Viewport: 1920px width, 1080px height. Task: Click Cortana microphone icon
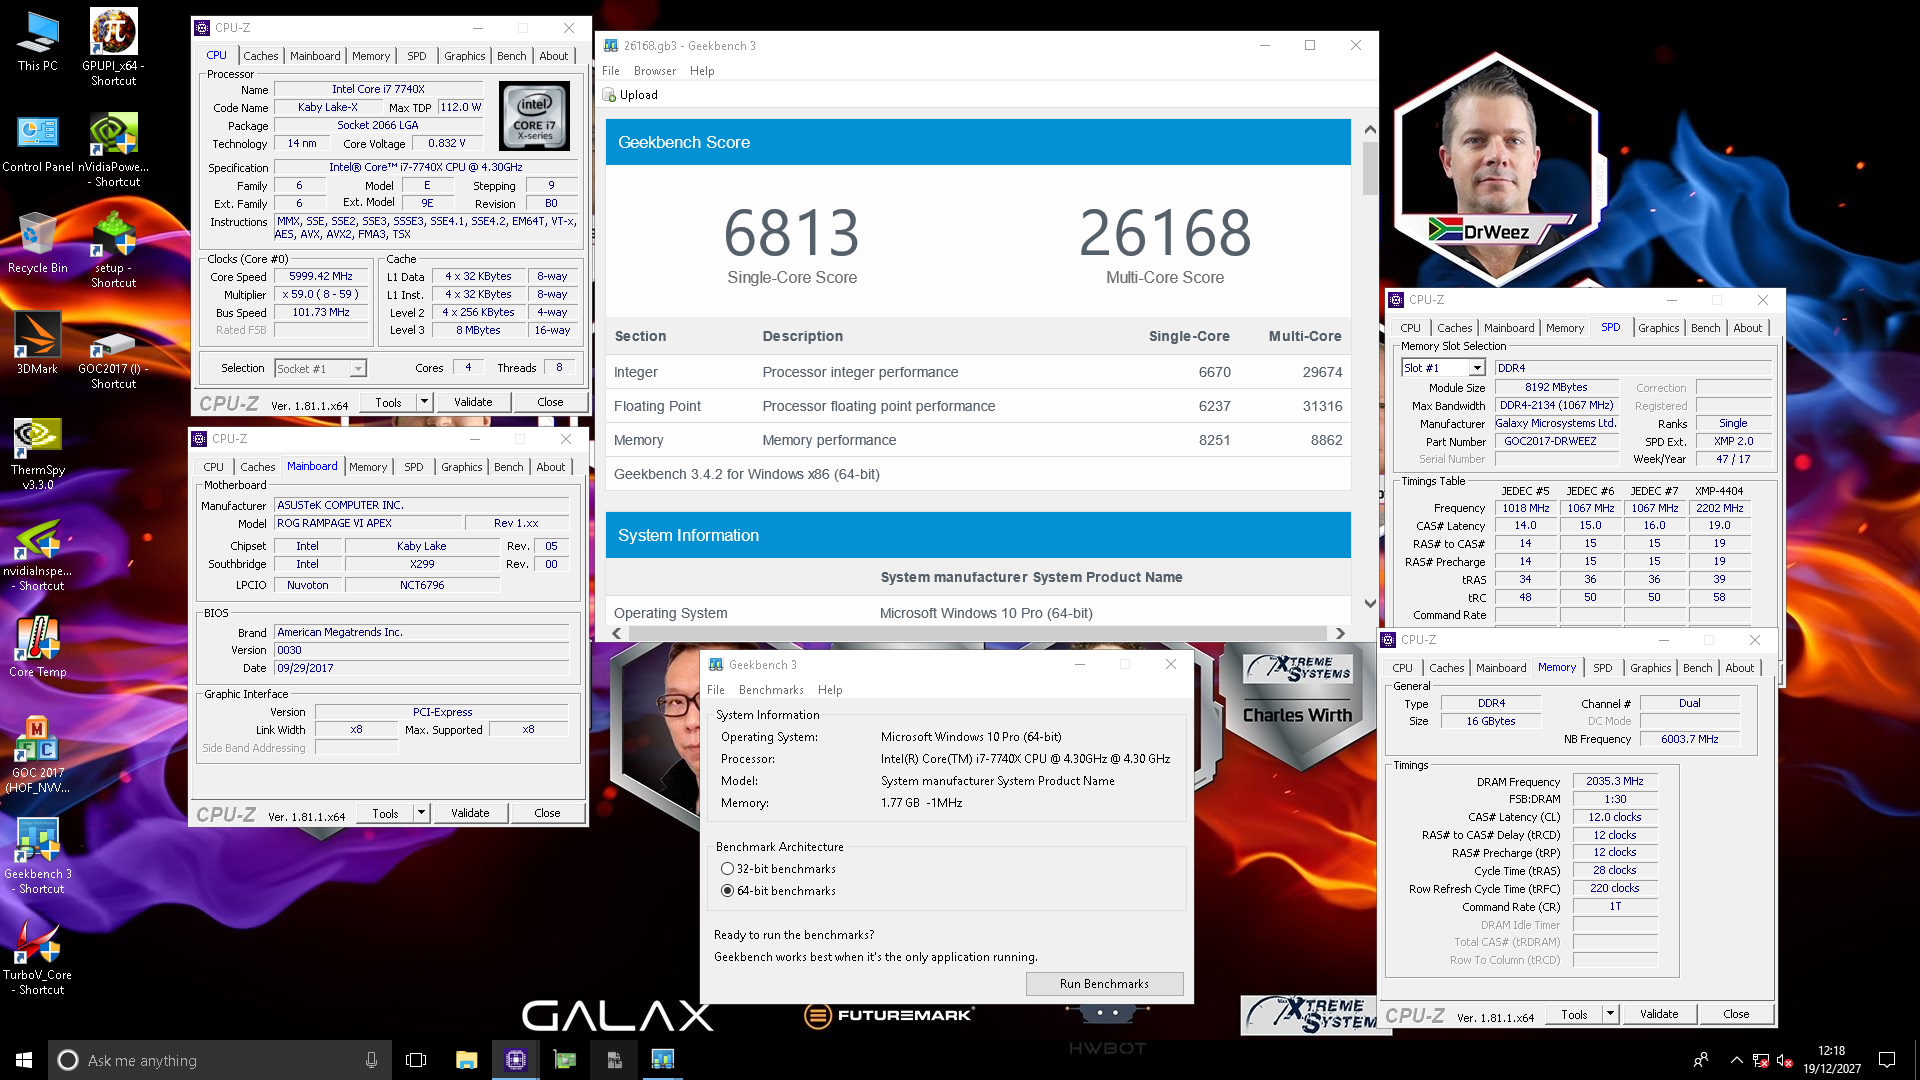coord(371,1060)
